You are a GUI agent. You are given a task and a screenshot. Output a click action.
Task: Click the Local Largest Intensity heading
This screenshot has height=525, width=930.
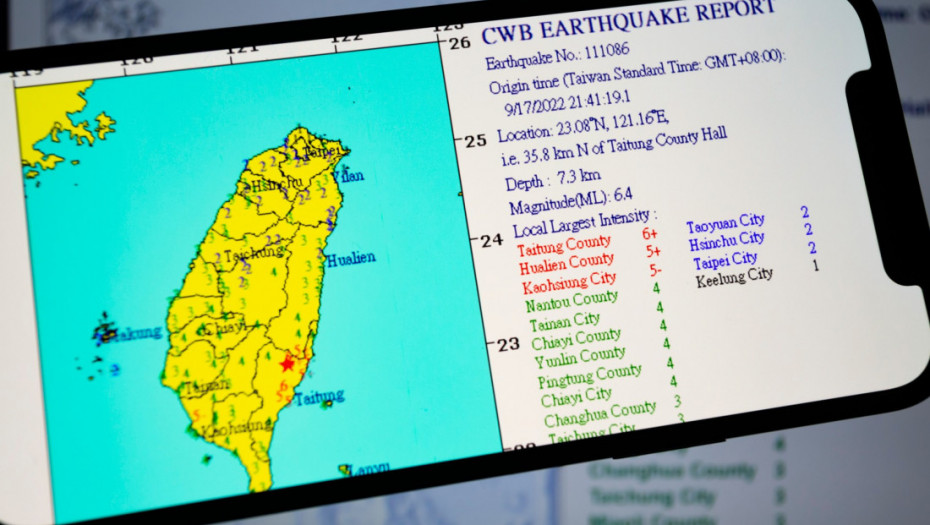pos(584,222)
